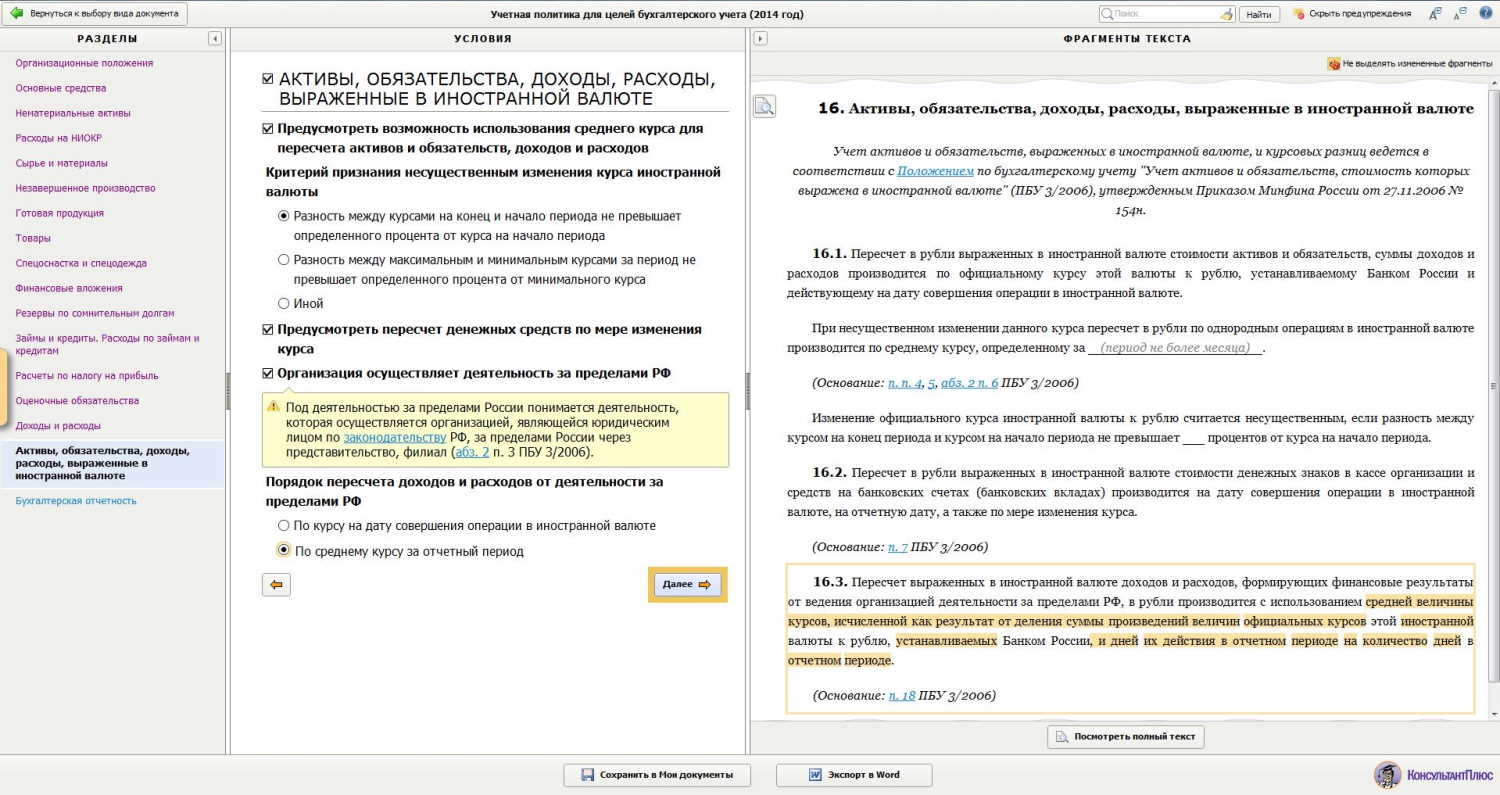This screenshot has height=795, width=1500.
Task: Expand the Условия panel with arrow
Action: (760, 38)
